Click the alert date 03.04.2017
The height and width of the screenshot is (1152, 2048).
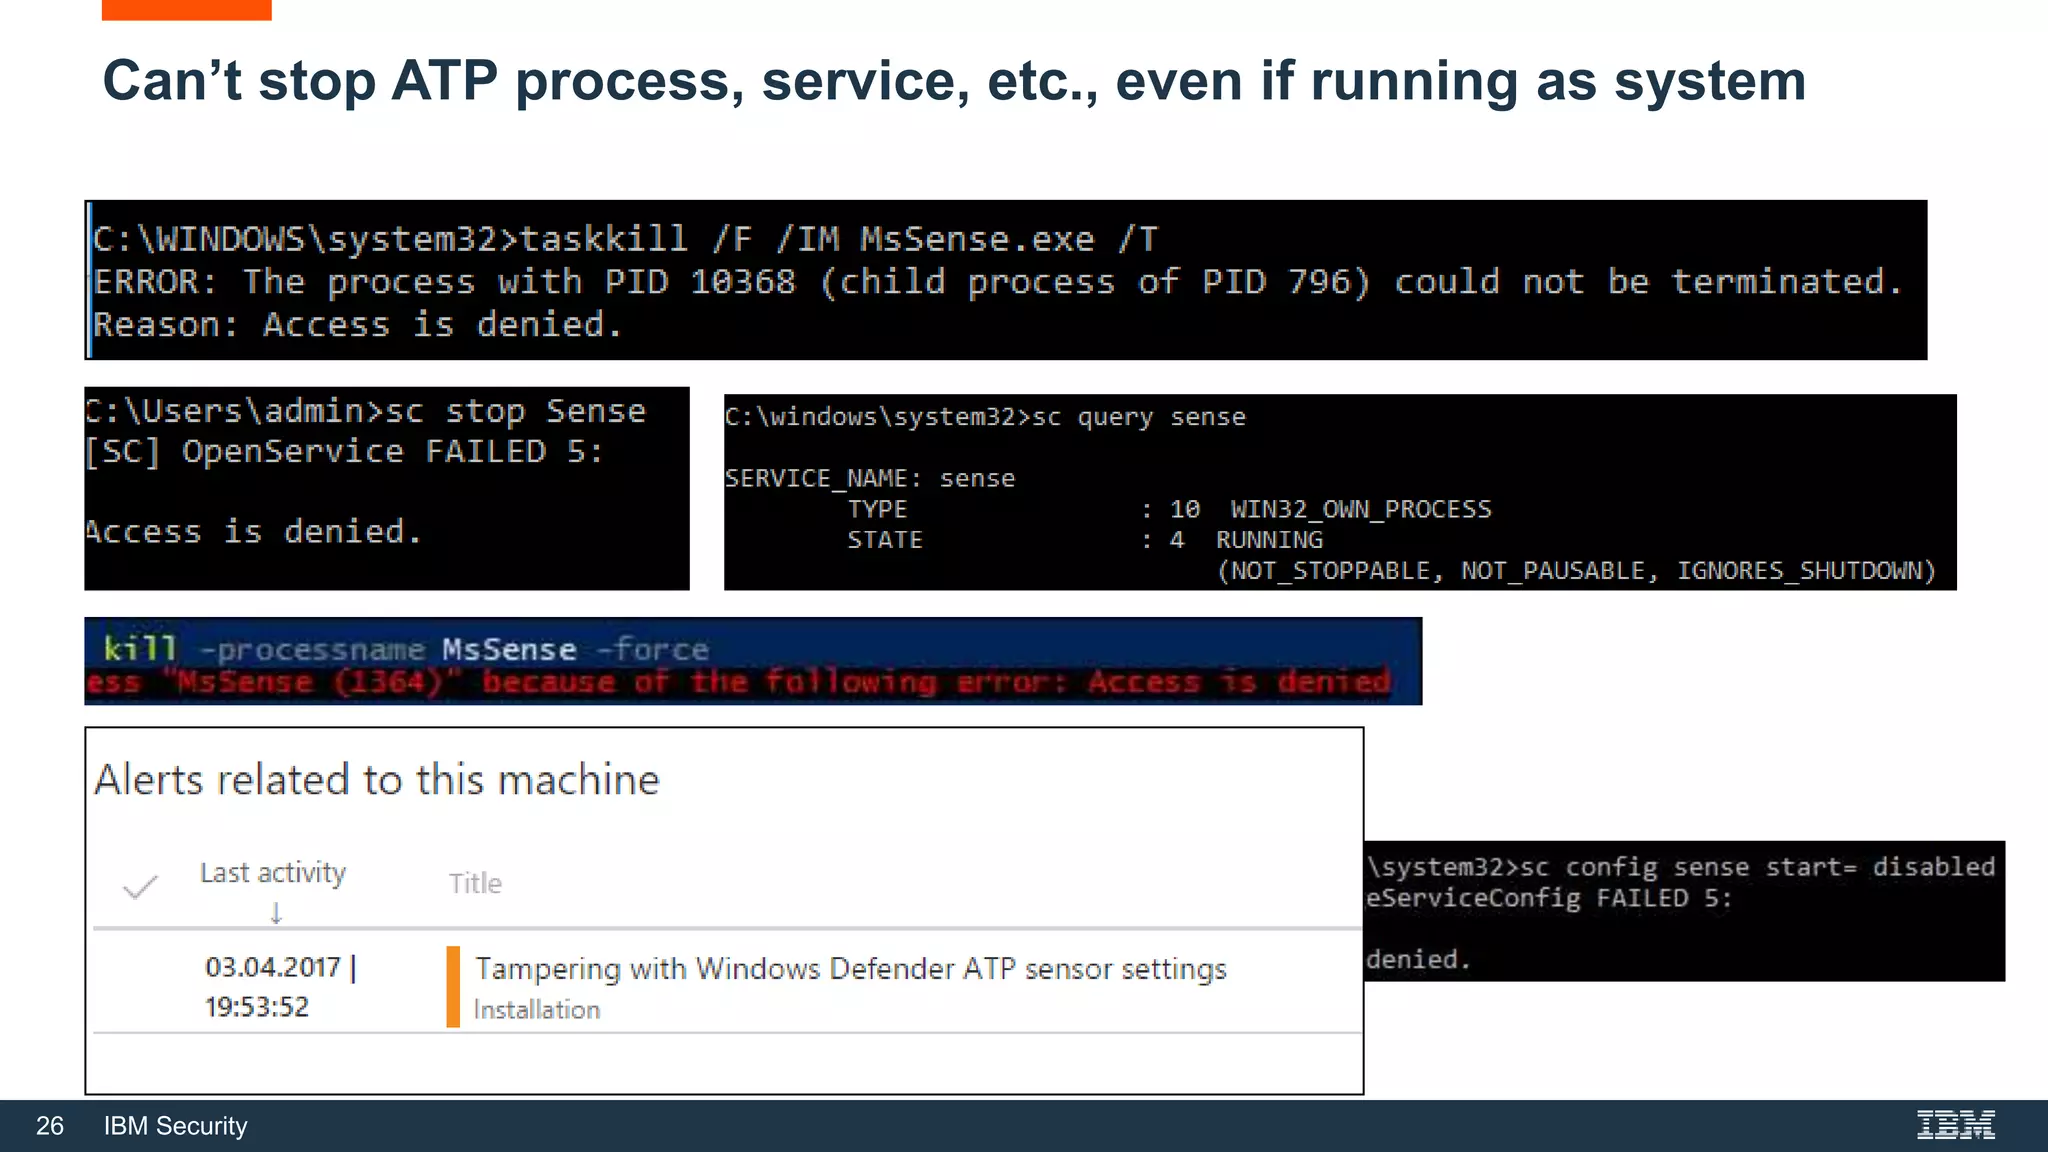[273, 967]
